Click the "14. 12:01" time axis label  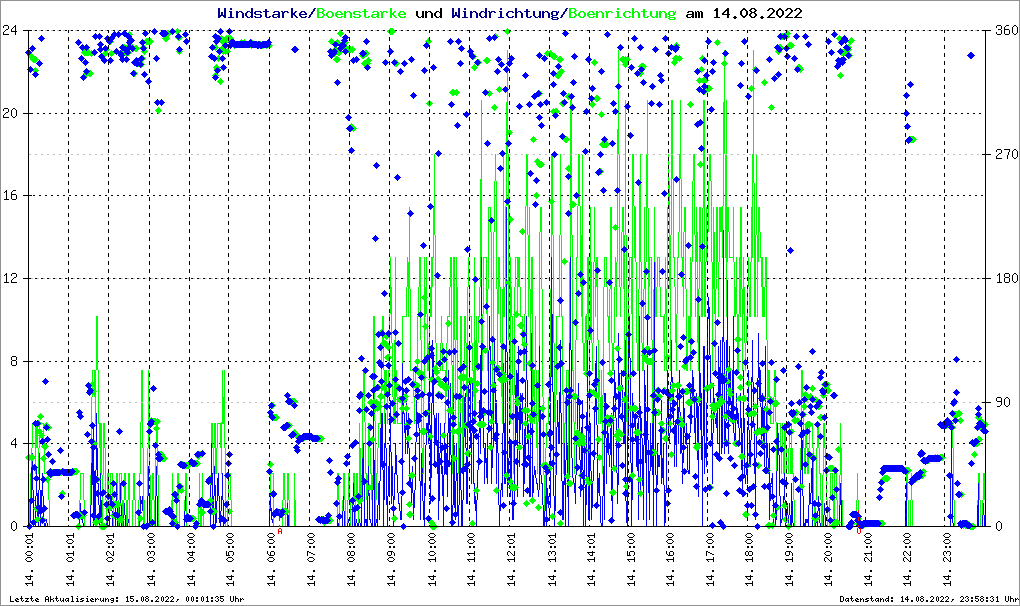coord(511,560)
